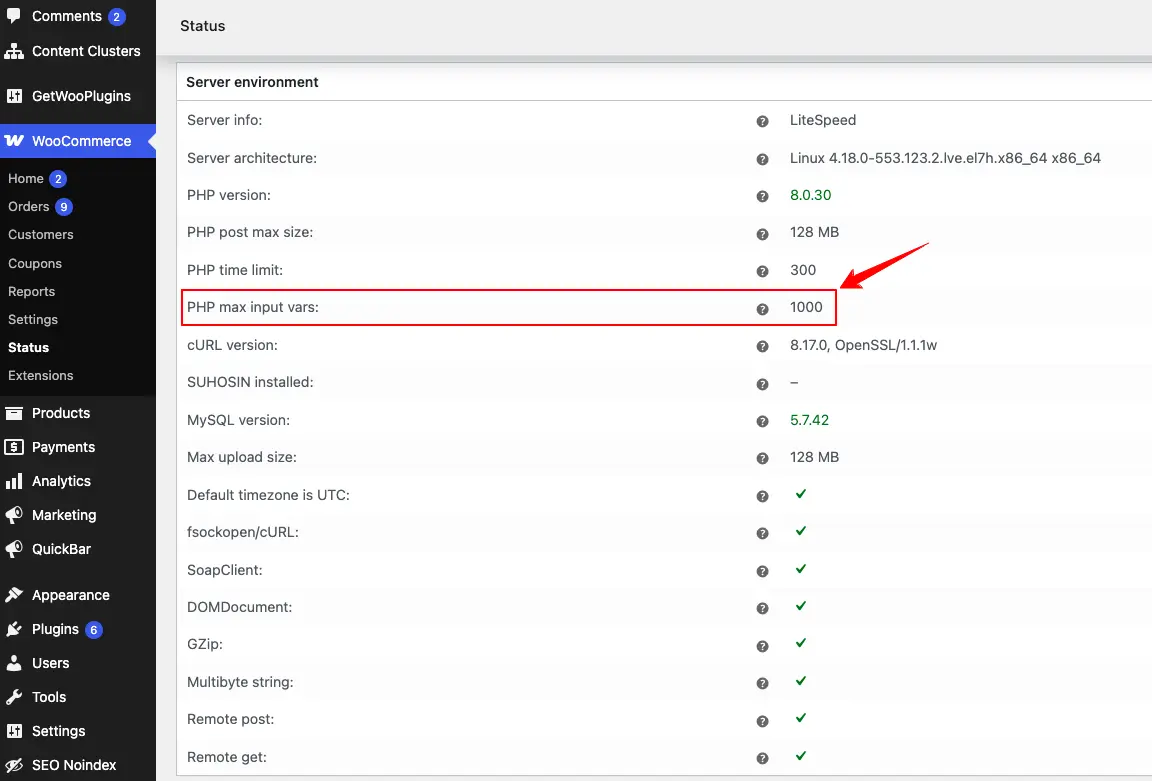Click the Products archive box icon

pos(14,413)
